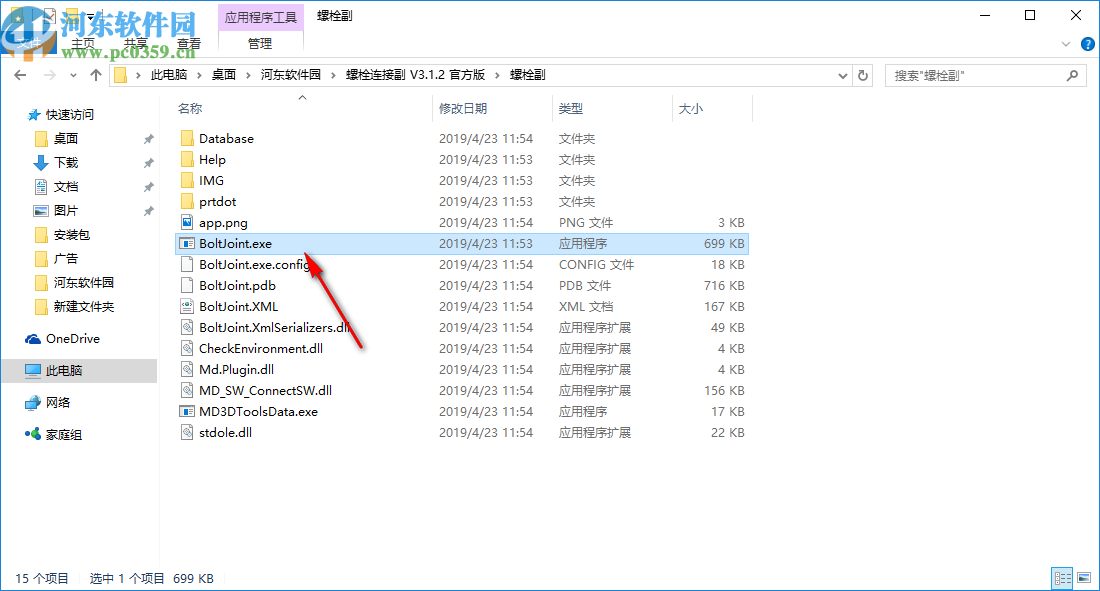Click the 716 KB size cell
1100x591 pixels.
(724, 286)
